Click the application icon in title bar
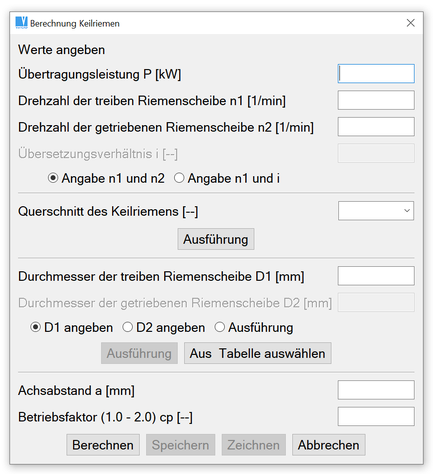The image size is (433, 474). (21, 23)
